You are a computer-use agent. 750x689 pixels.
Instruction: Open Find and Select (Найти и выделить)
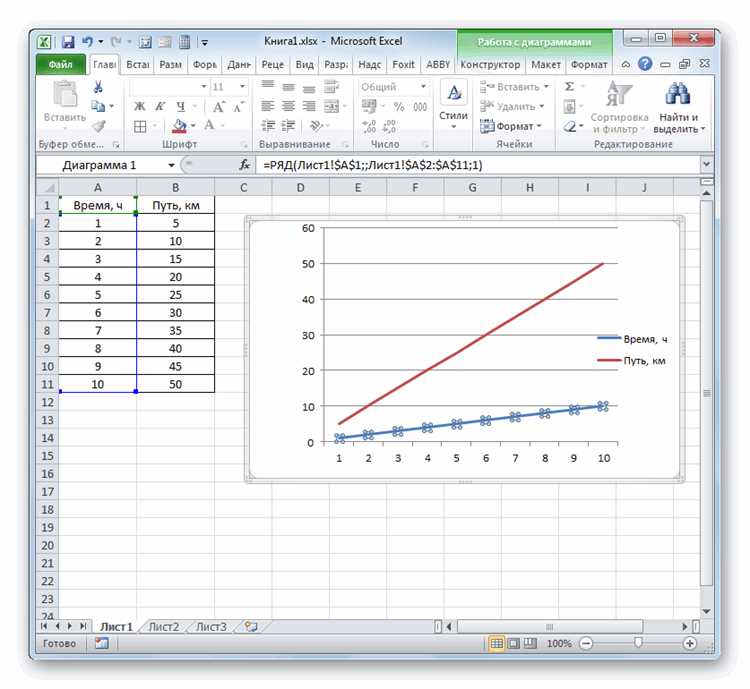pyautogui.click(x=679, y=108)
